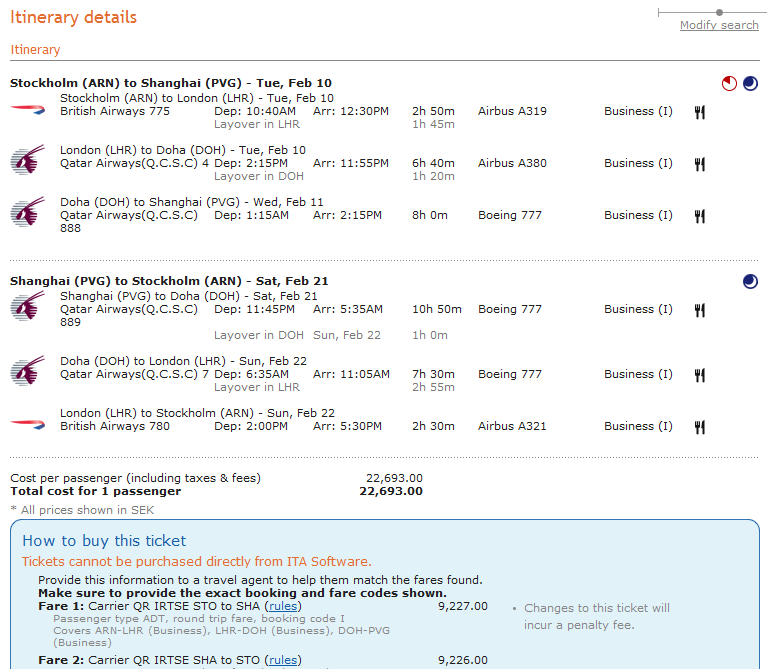Image resolution: width=767 pixels, height=669 pixels.
Task: Click the Airbus A380 aircraft text
Action: (x=512, y=163)
